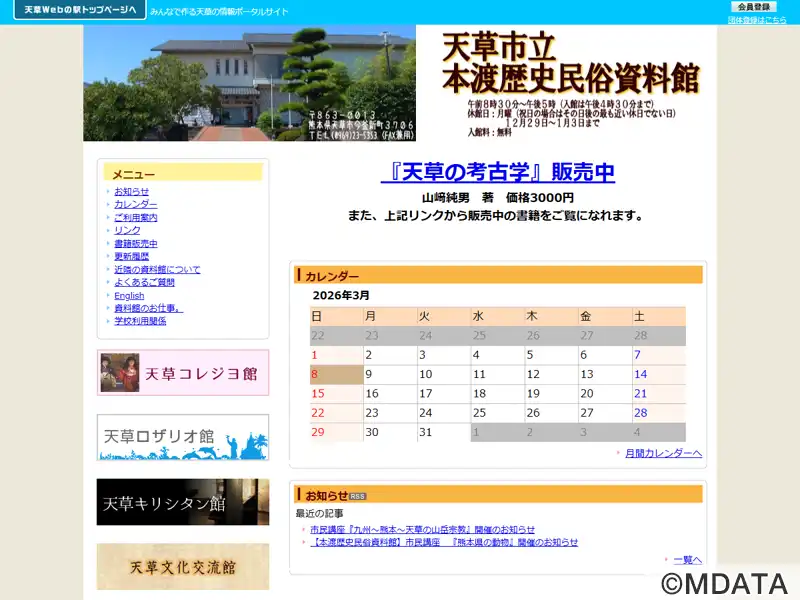Click the highlighted March 8 calendar cell

click(x=336, y=375)
